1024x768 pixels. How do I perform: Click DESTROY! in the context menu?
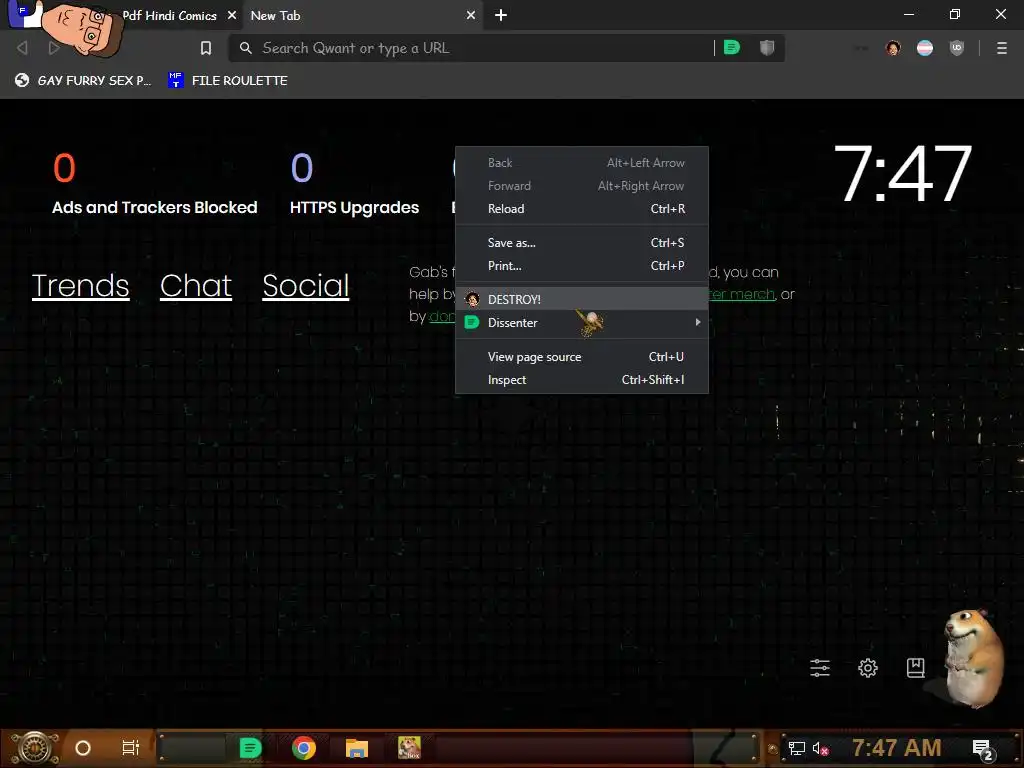(582, 299)
